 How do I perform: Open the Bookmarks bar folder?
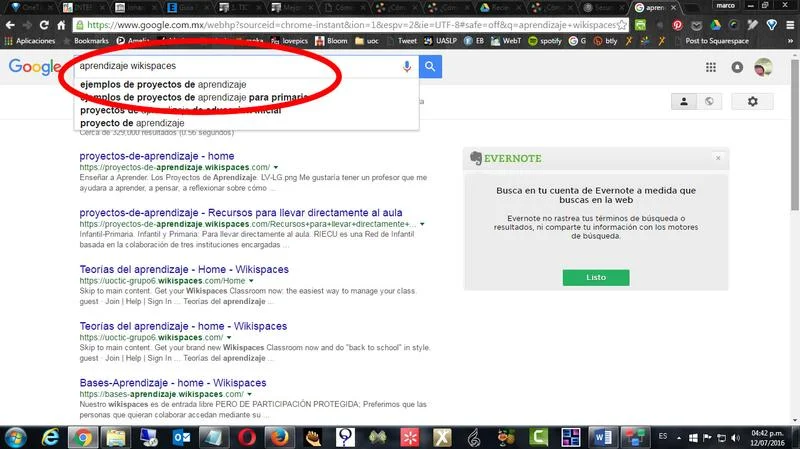[x=86, y=41]
